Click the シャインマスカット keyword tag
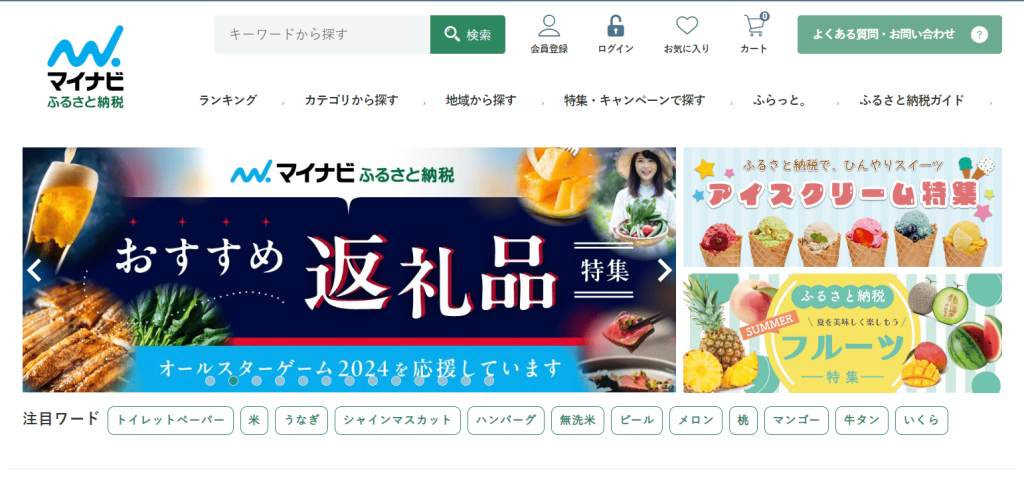This screenshot has height=486, width=1024. 398,420
